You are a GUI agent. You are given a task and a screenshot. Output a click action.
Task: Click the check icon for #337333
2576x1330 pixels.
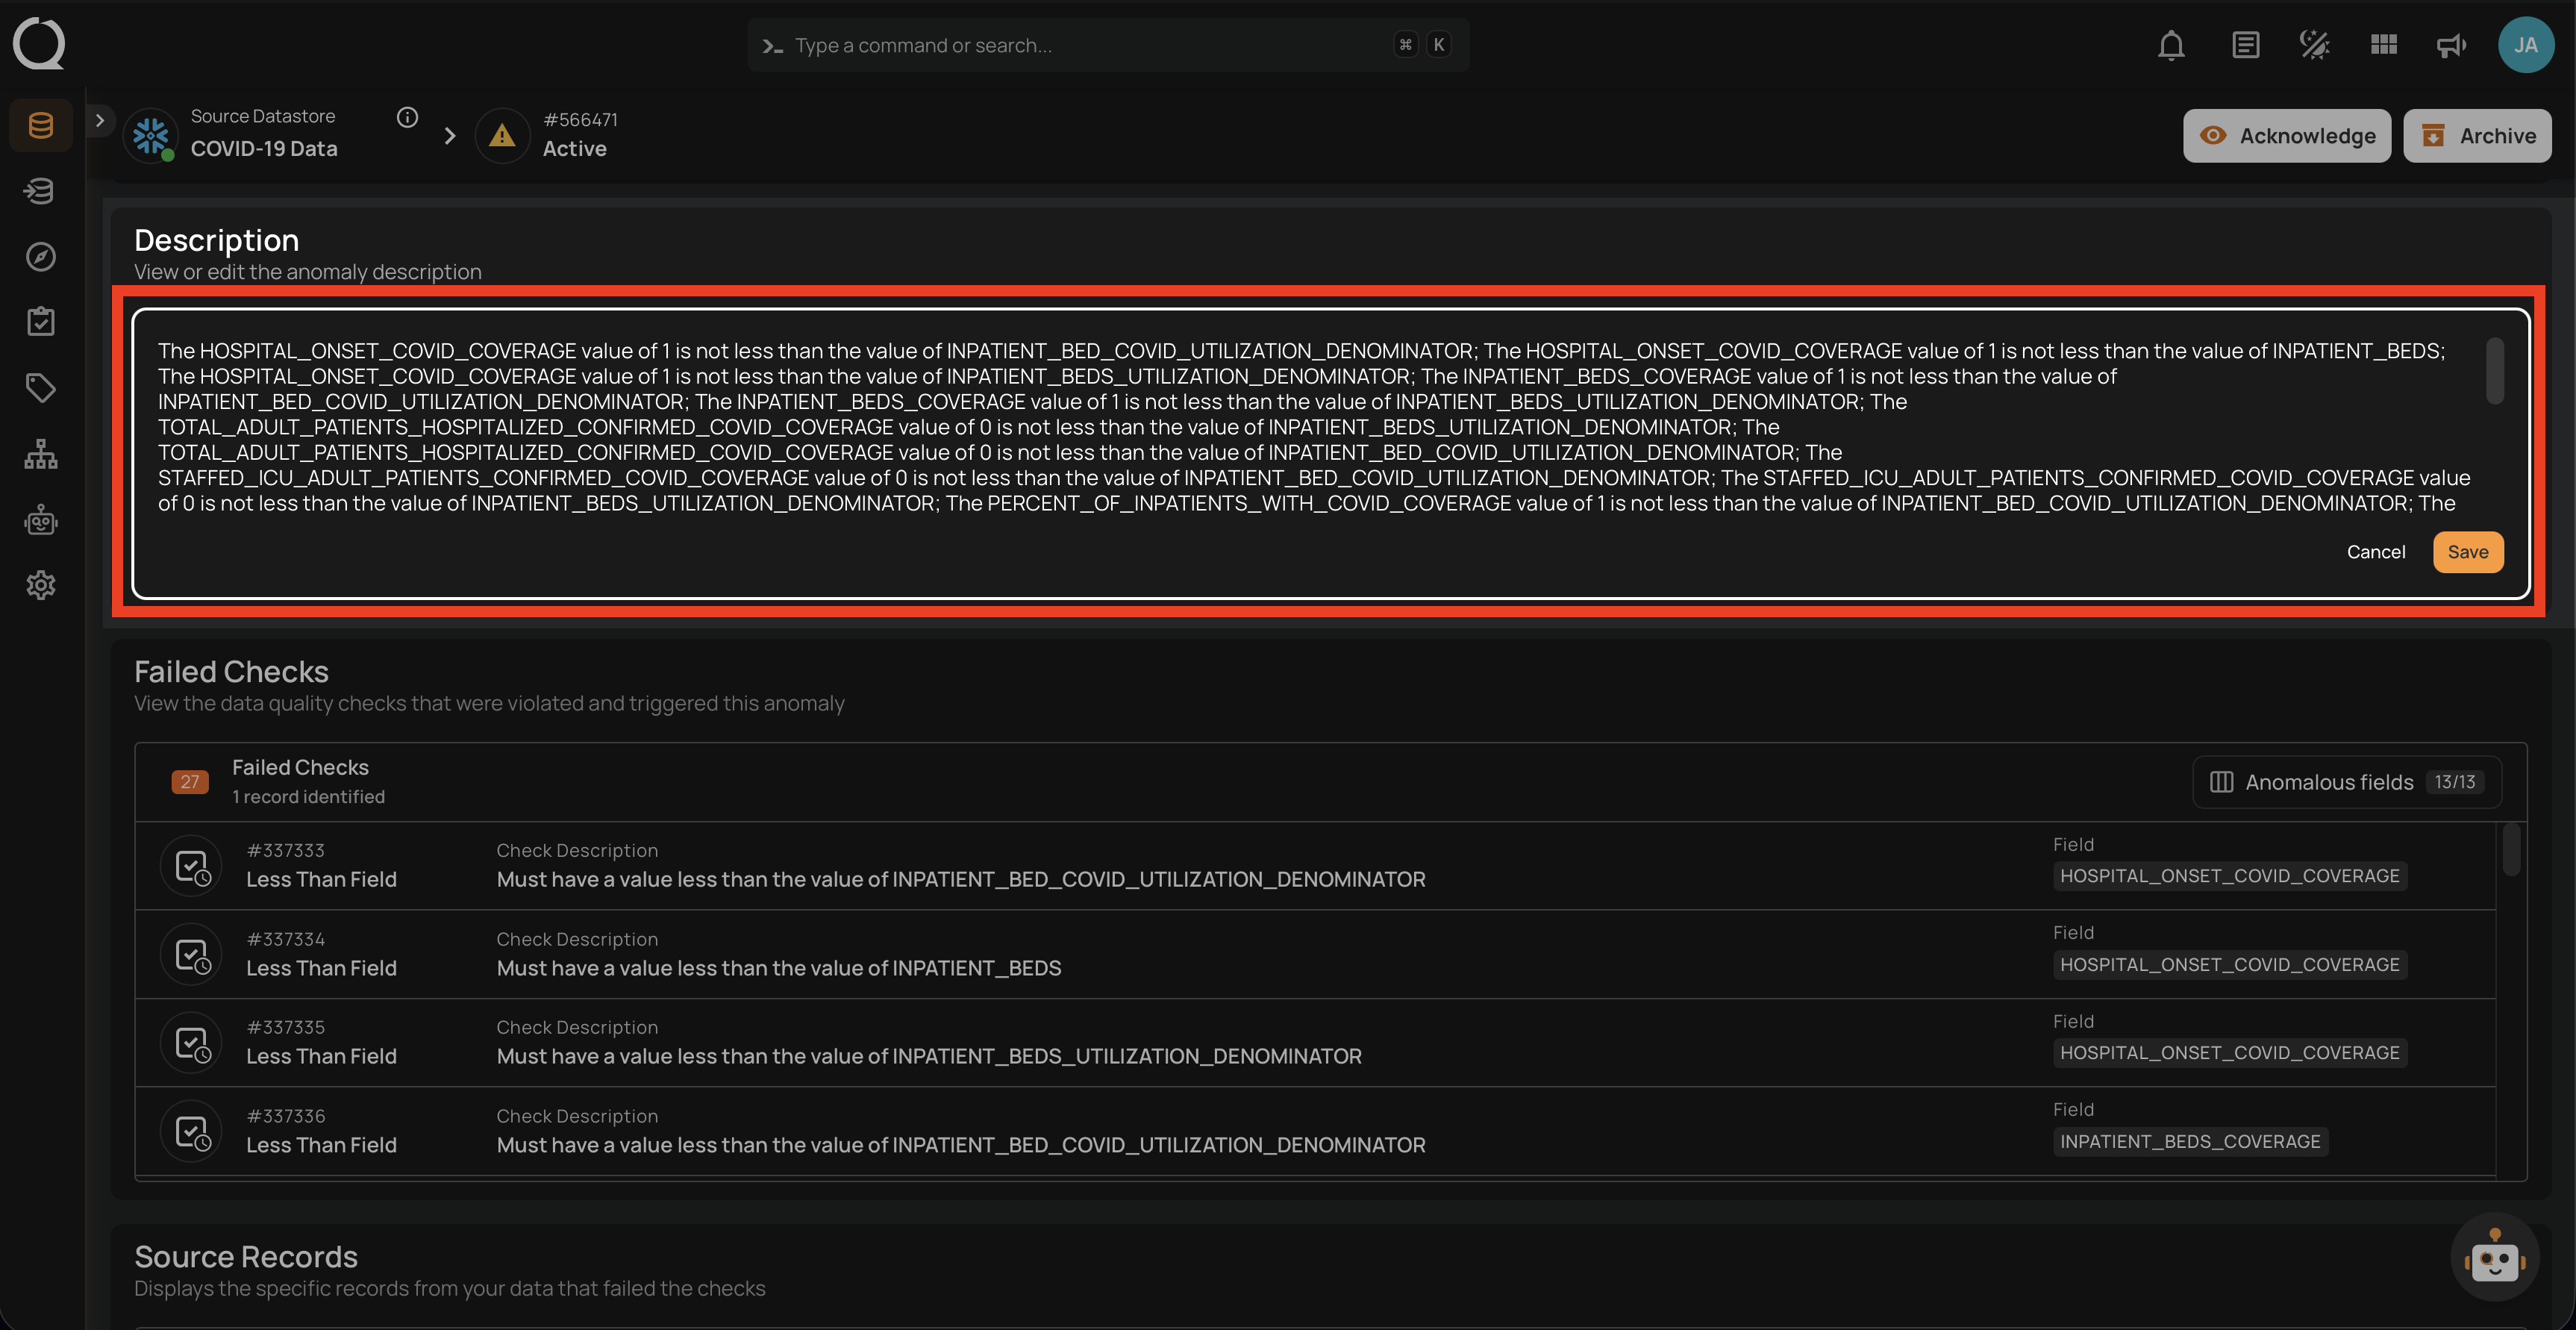pyautogui.click(x=191, y=866)
